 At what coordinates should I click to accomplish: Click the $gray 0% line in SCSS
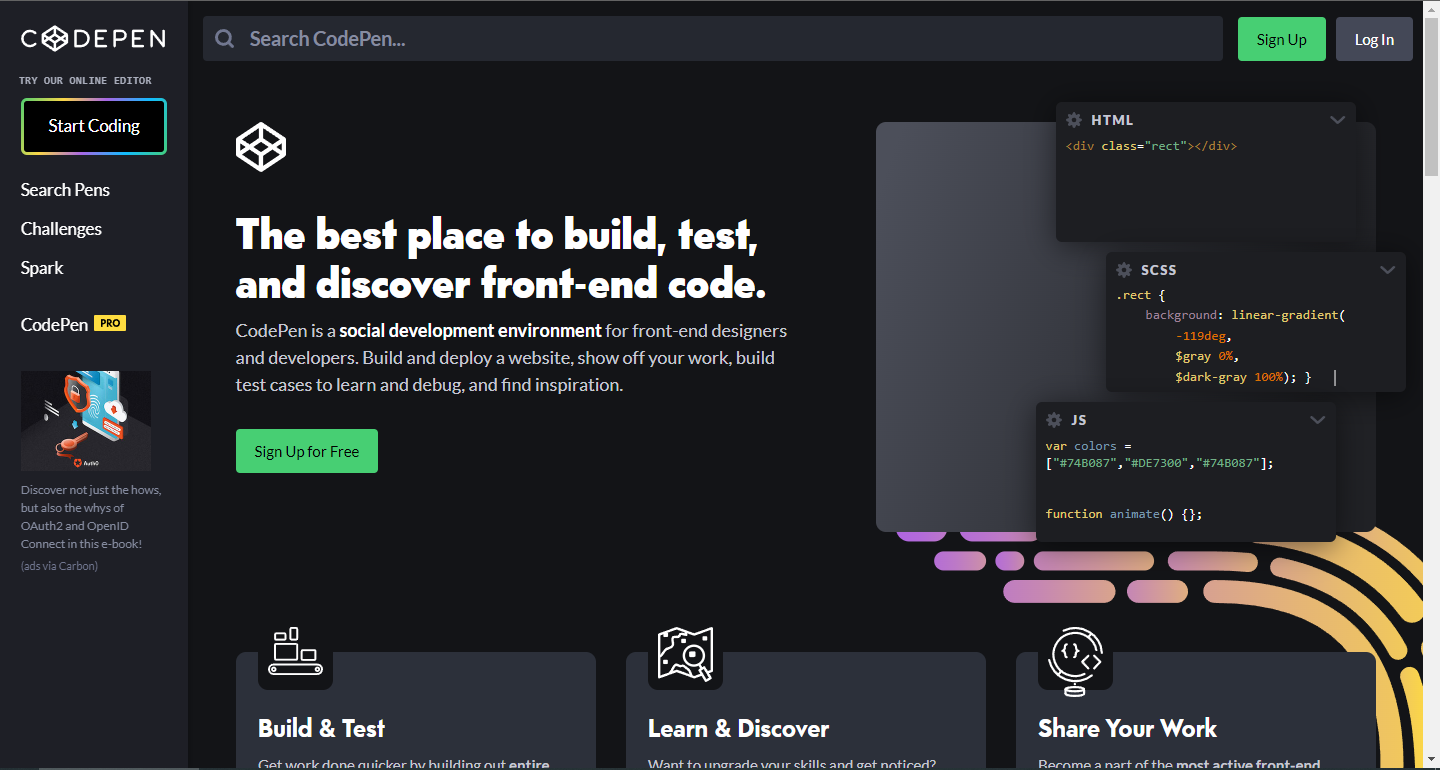pyautogui.click(x=1207, y=356)
